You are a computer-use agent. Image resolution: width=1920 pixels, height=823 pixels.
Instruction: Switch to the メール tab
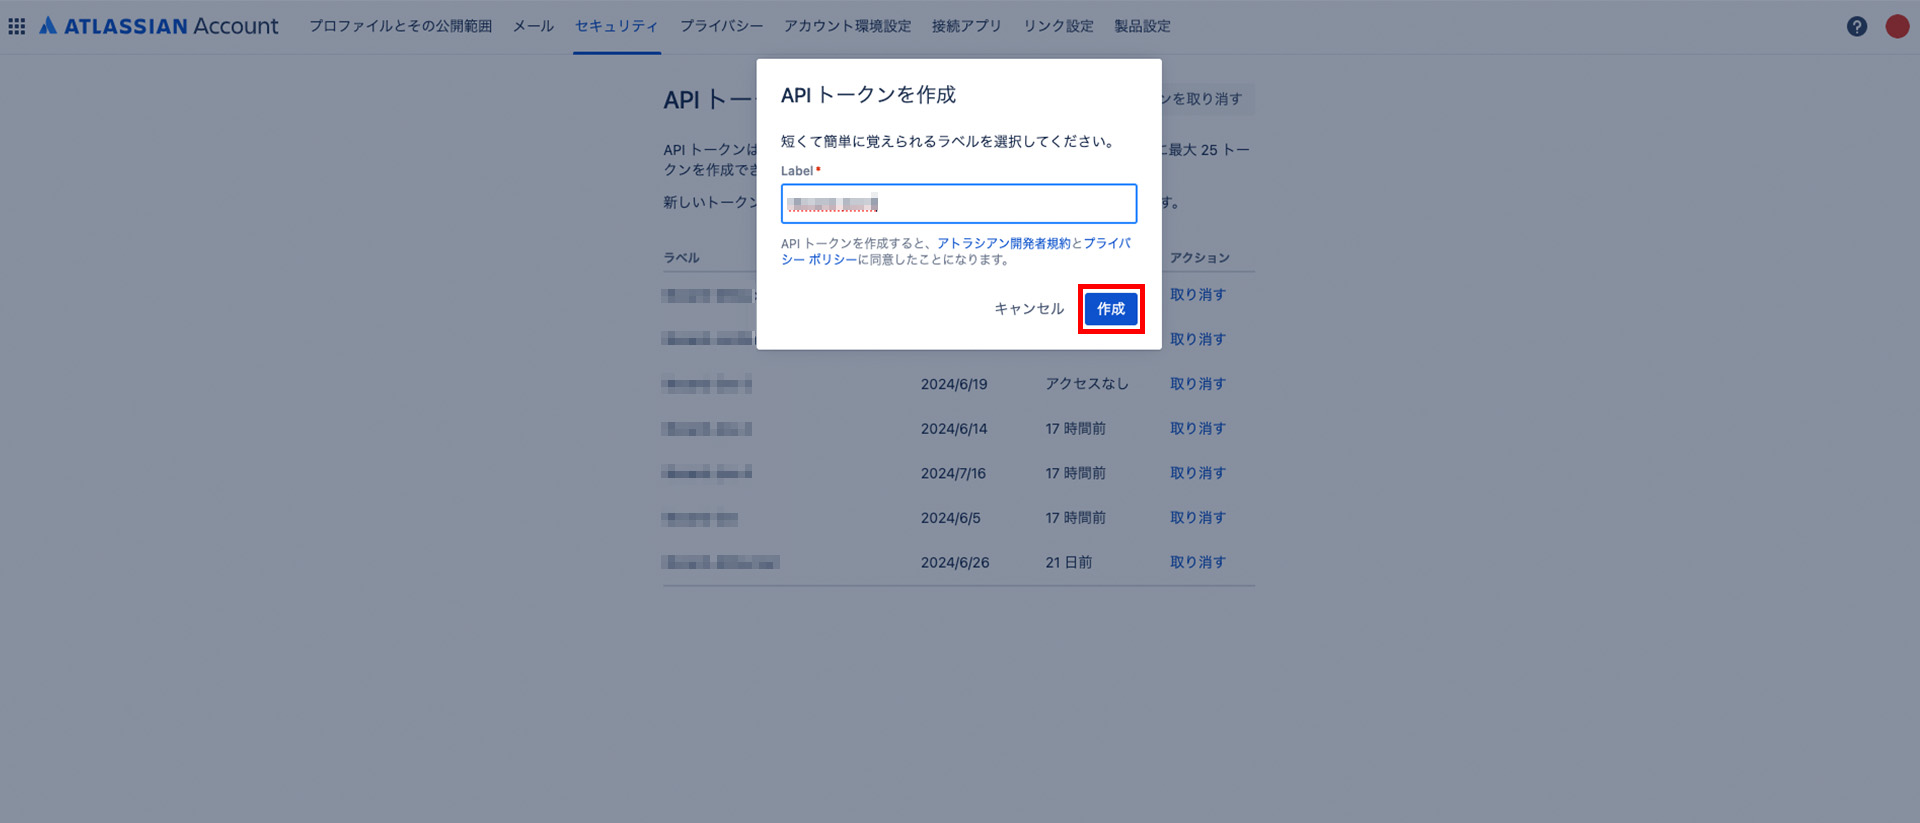[533, 26]
